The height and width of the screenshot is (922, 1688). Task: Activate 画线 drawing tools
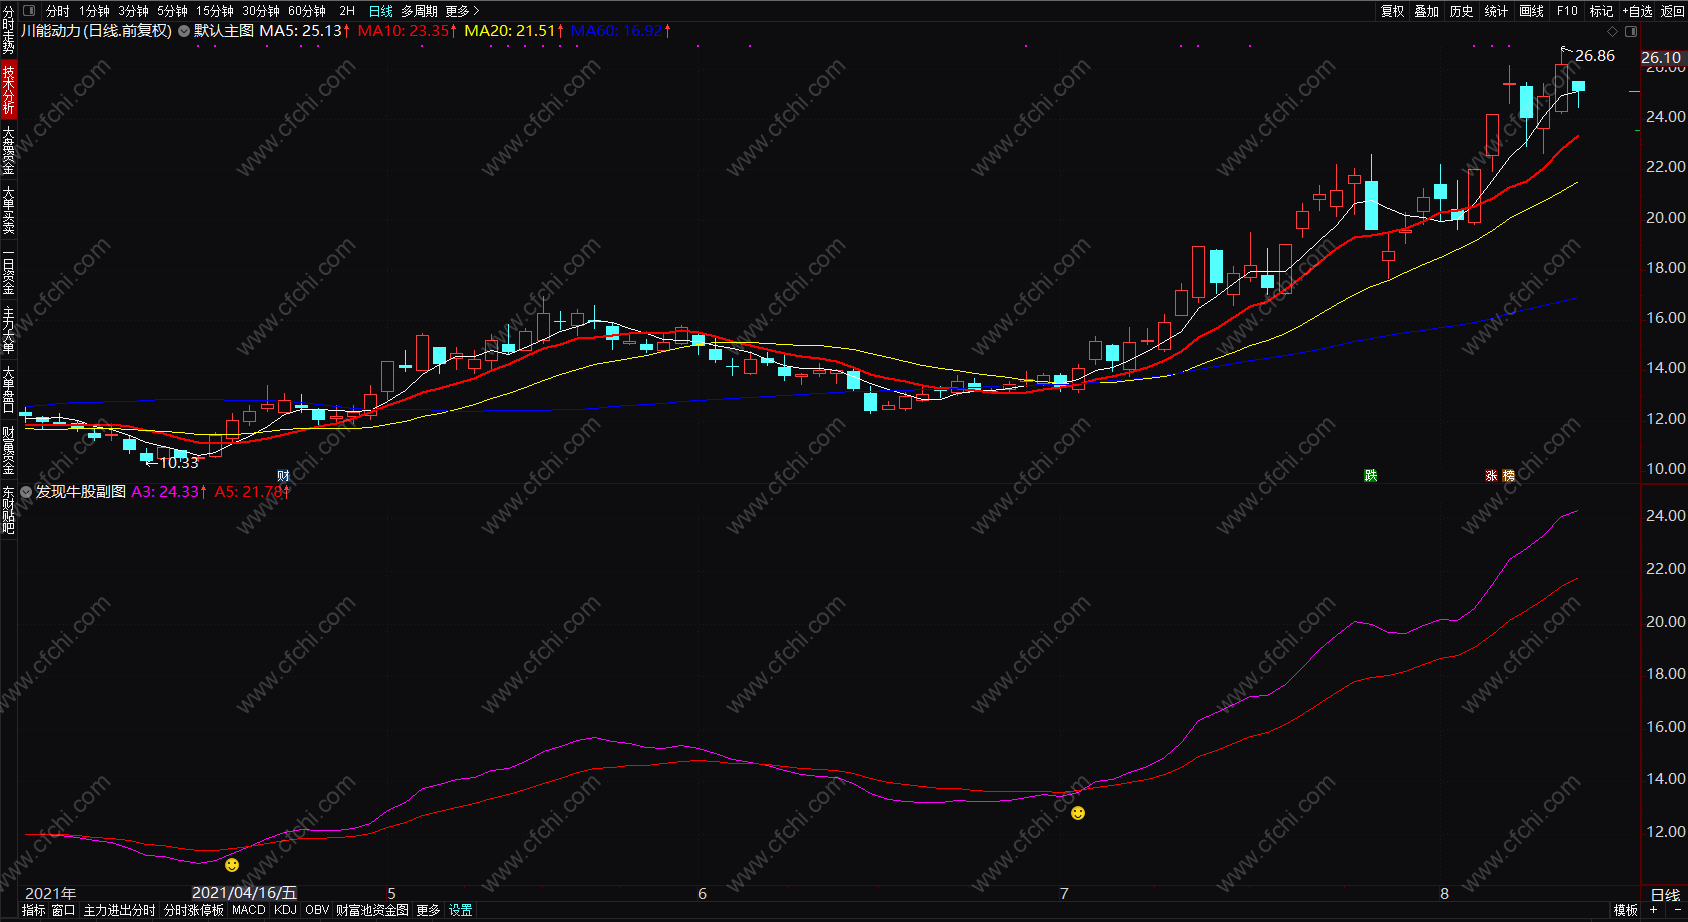tap(1532, 11)
